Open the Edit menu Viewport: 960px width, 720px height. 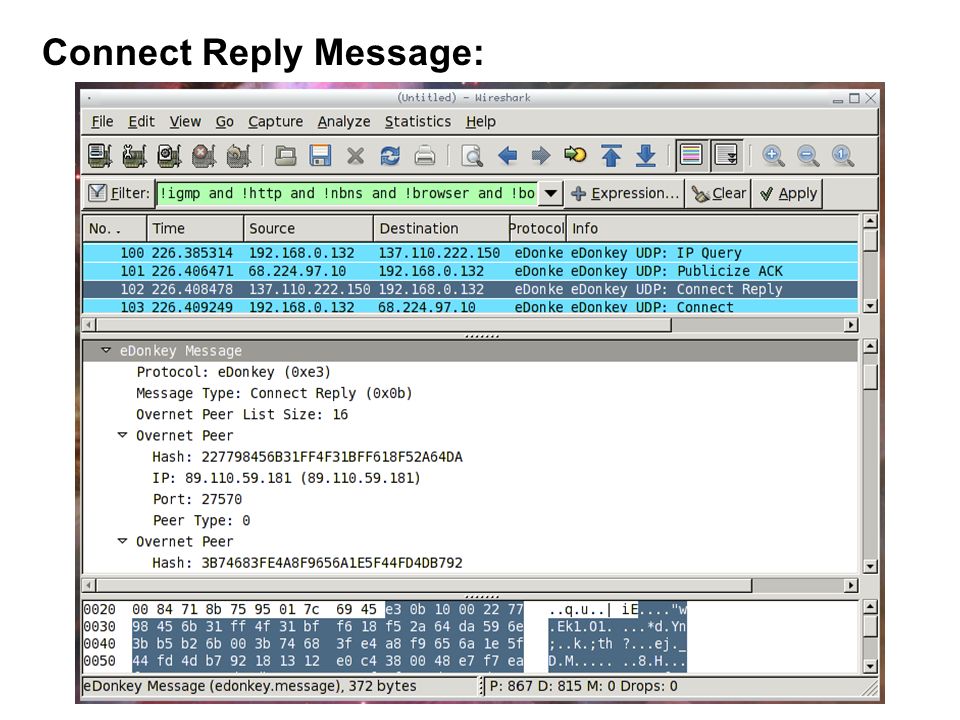(x=141, y=122)
